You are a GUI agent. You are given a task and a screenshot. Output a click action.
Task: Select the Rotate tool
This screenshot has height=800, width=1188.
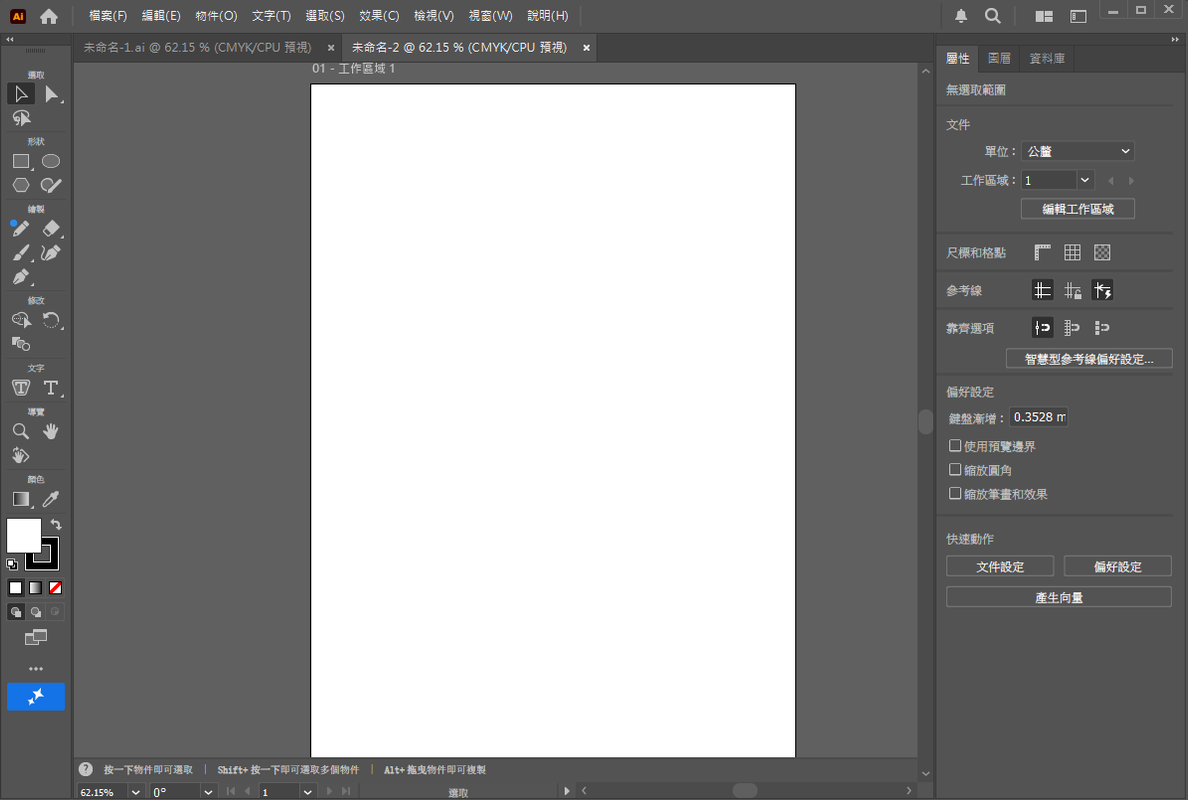pyautogui.click(x=51, y=320)
